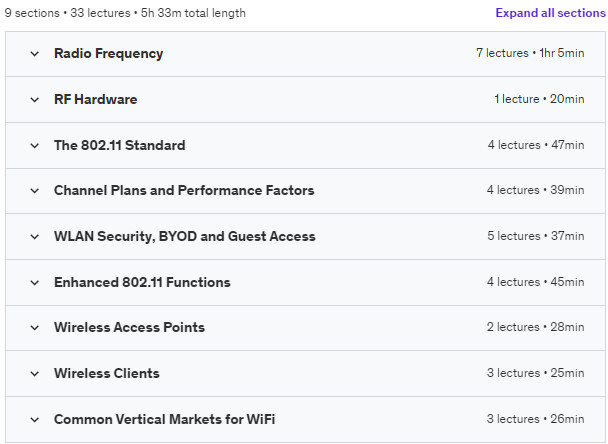Open the RF Hardware section title
608x444 pixels.
[x=95, y=99]
